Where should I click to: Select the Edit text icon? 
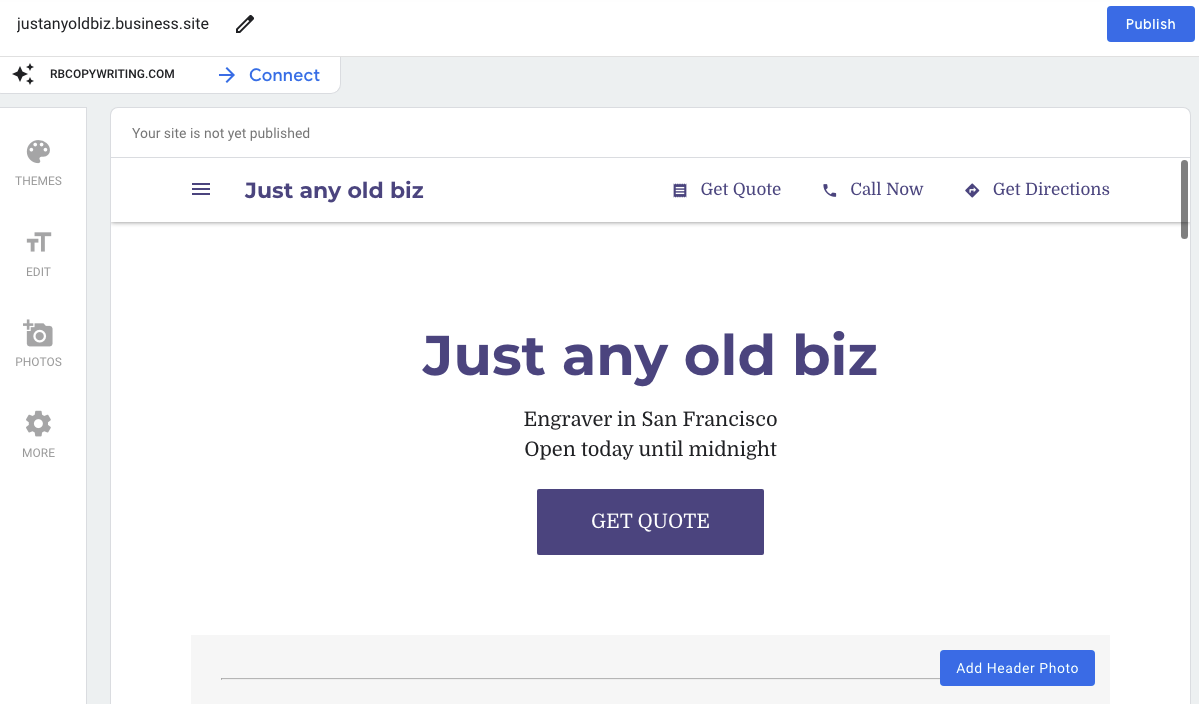coord(38,242)
